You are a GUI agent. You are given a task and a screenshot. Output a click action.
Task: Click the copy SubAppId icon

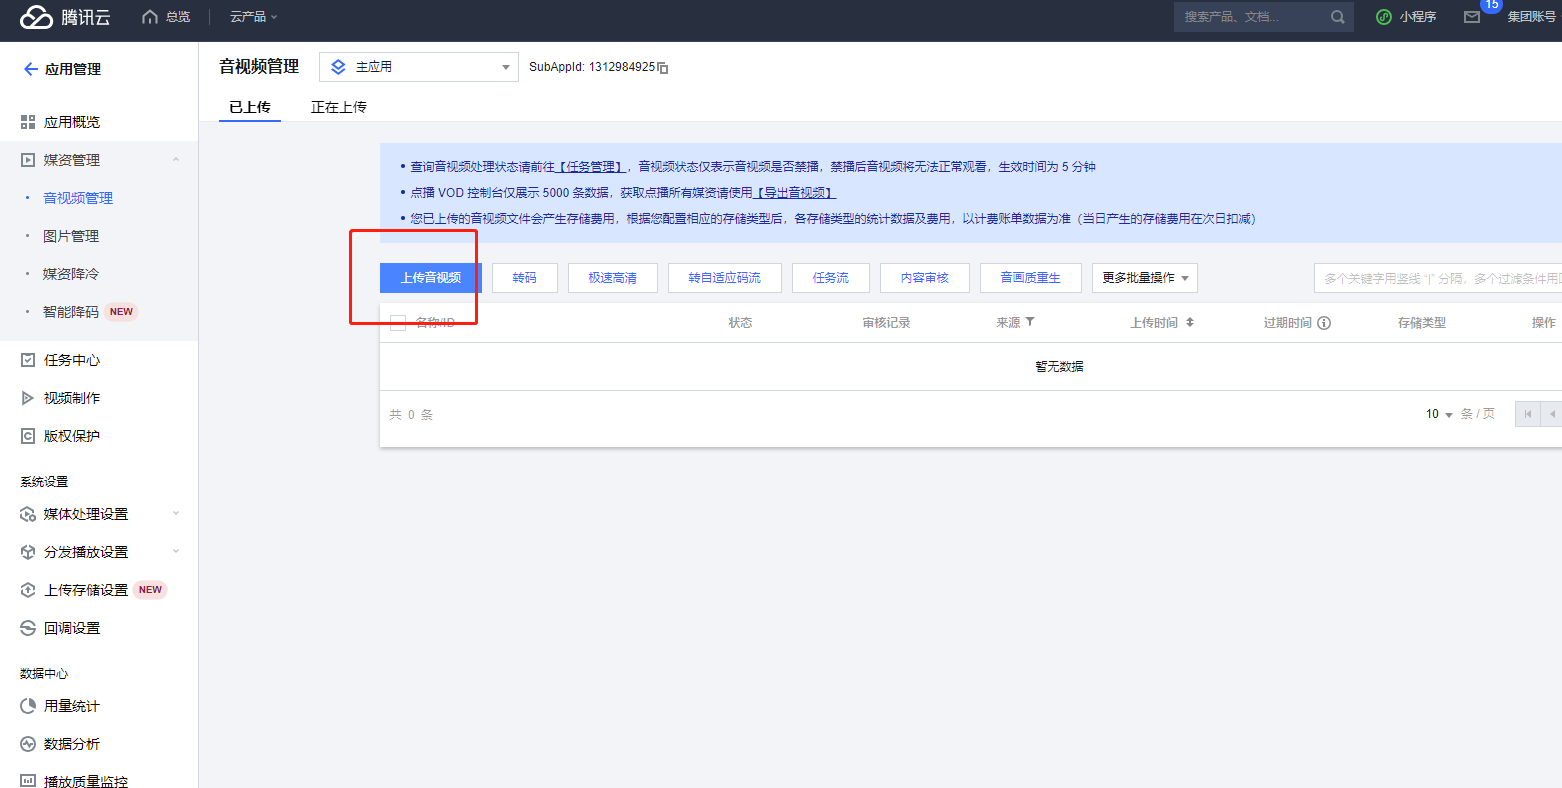pos(663,68)
